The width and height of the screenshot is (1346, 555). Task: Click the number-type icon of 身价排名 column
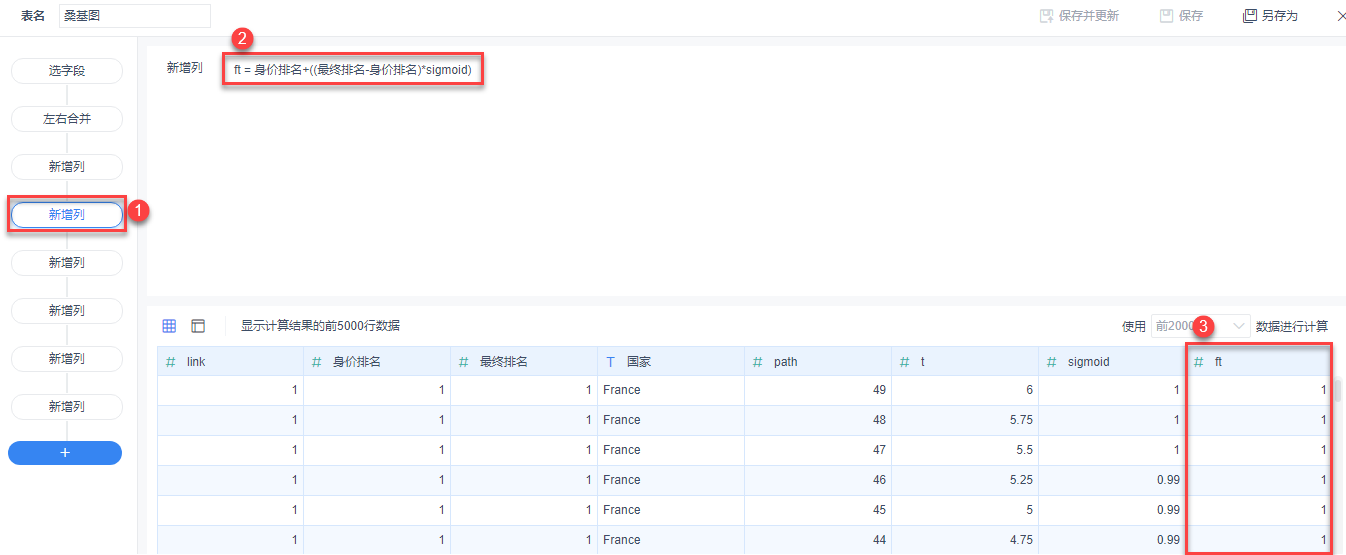[317, 362]
